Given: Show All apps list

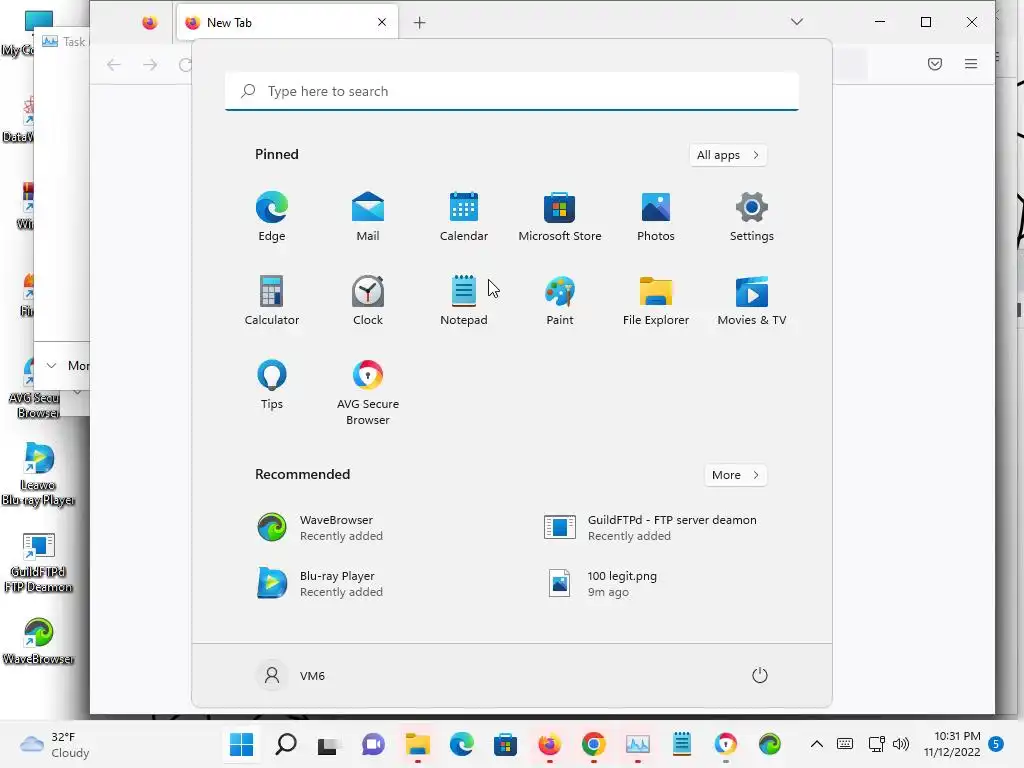Looking at the screenshot, I should 728,155.
